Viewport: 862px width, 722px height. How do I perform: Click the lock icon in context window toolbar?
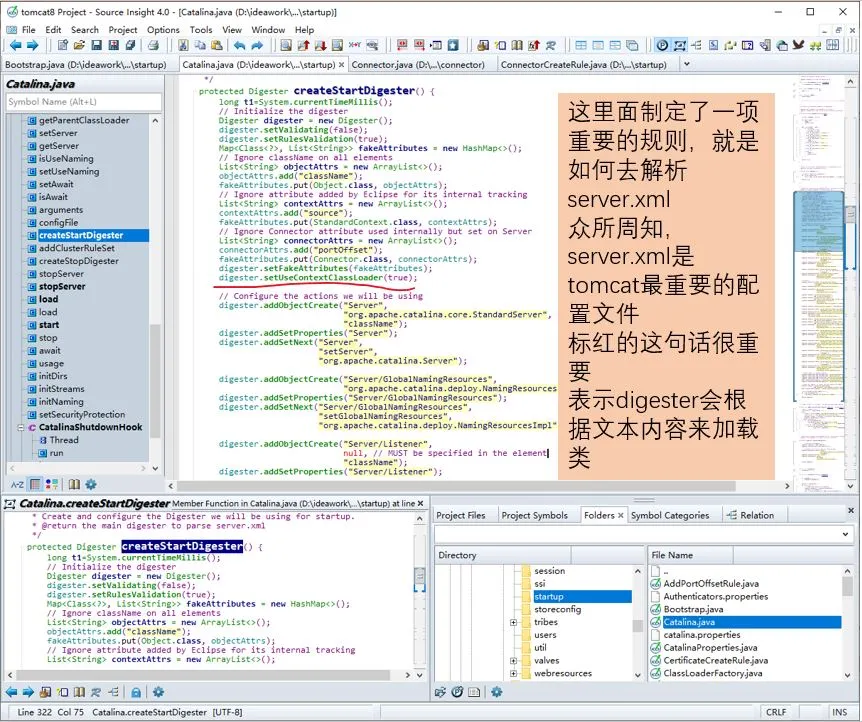(x=136, y=692)
